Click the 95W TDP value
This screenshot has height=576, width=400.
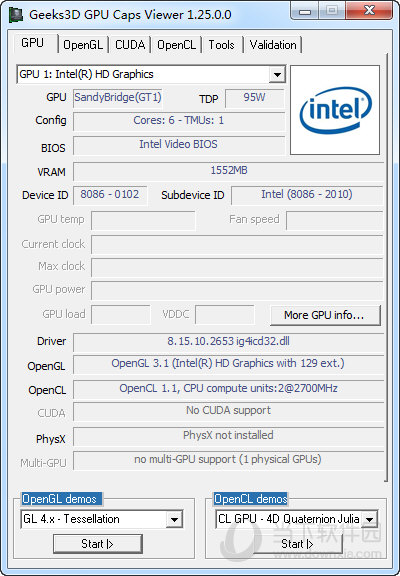(x=255, y=98)
